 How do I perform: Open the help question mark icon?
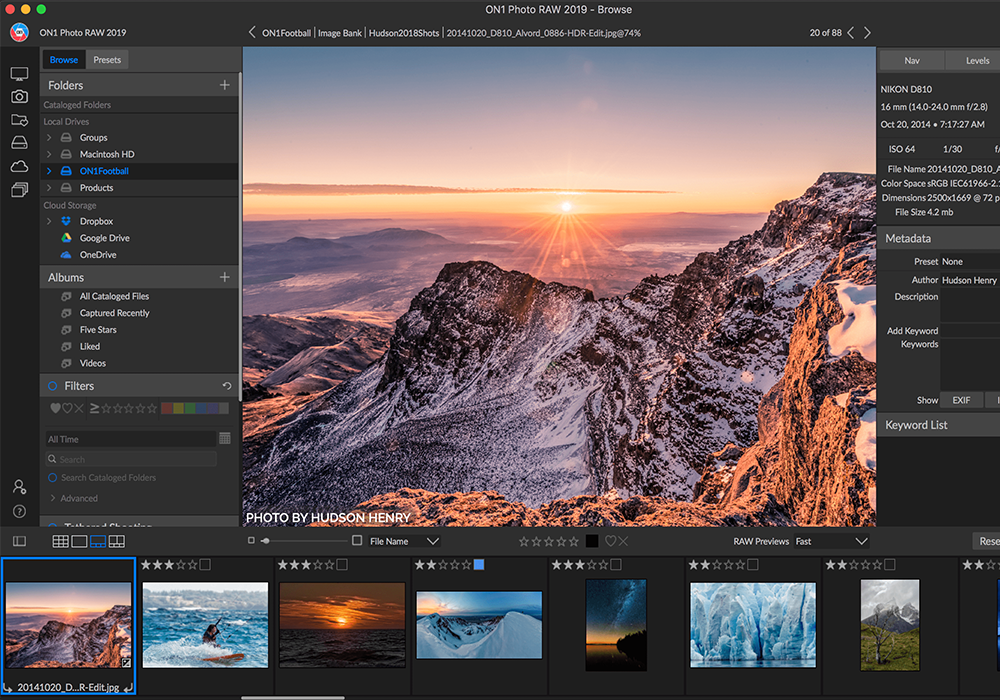19,511
